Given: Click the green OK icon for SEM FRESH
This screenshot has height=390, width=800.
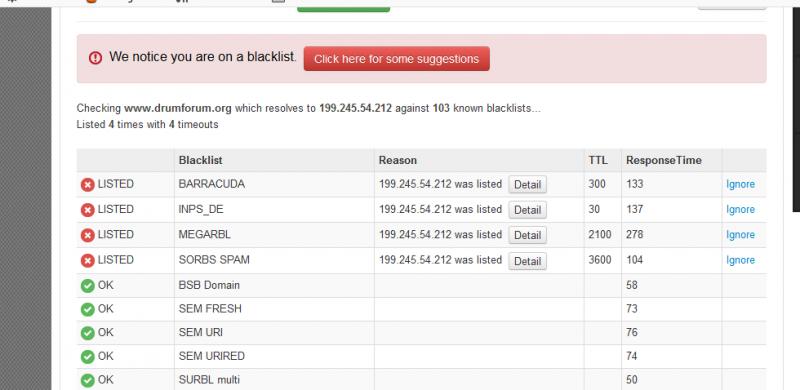Looking at the screenshot, I should (88, 309).
